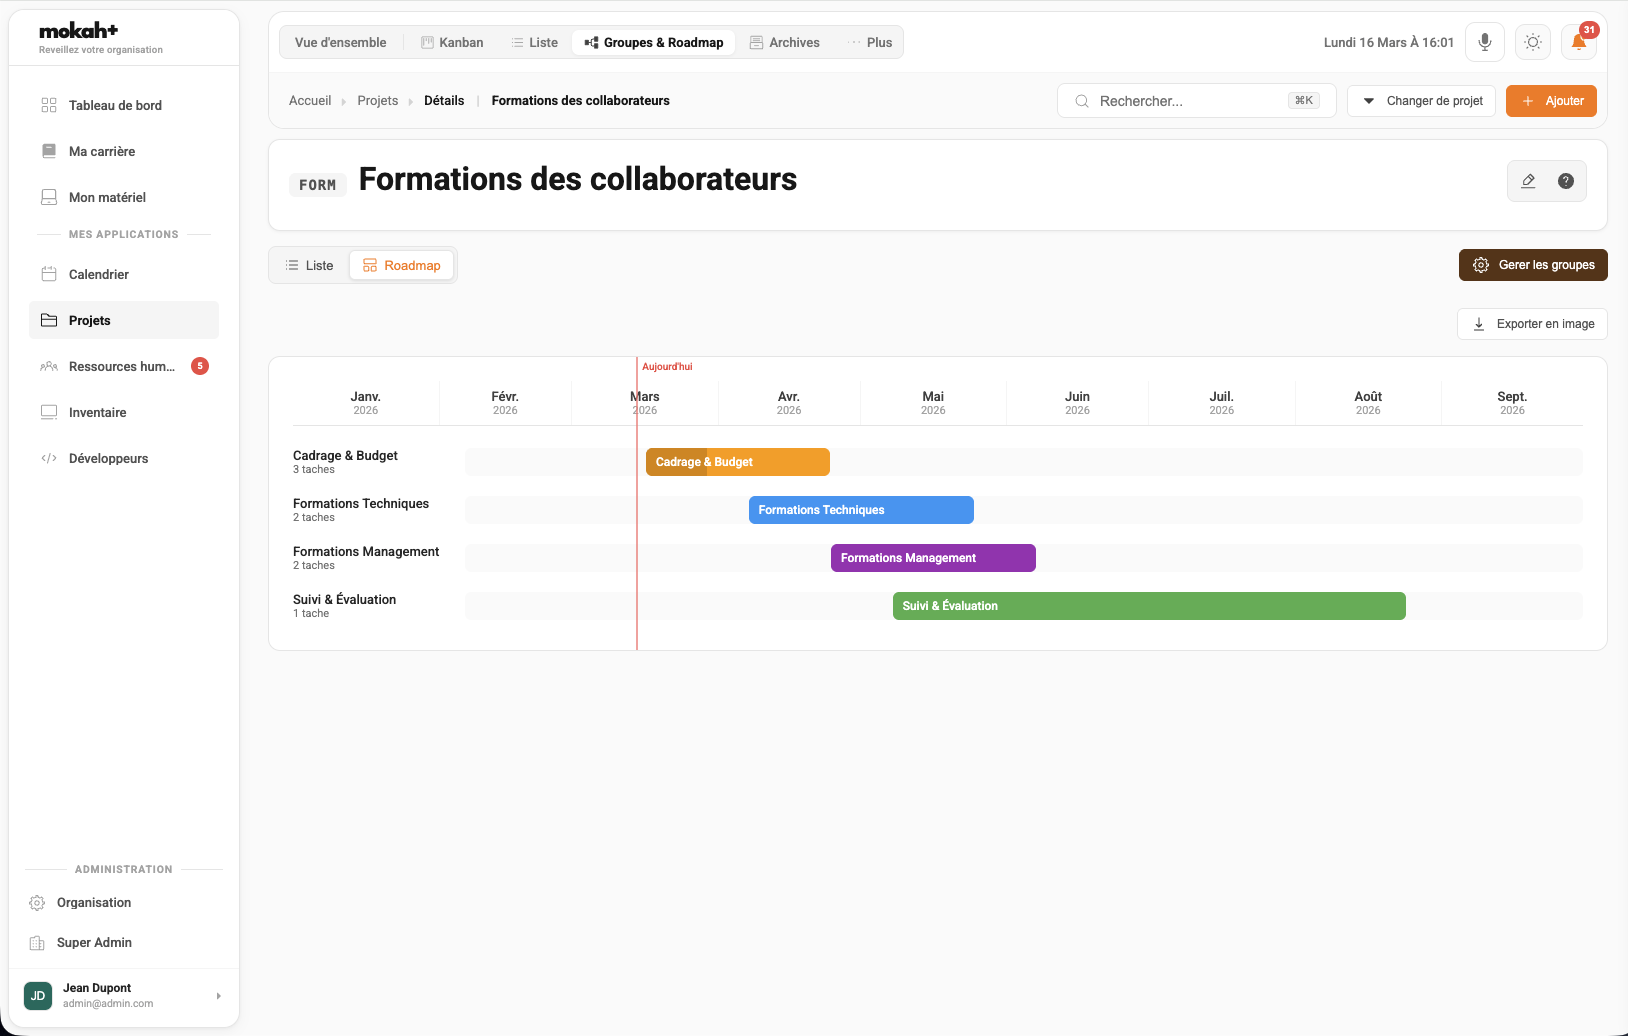The height and width of the screenshot is (1036, 1628).
Task: Click Exporter en image
Action: (1531, 323)
